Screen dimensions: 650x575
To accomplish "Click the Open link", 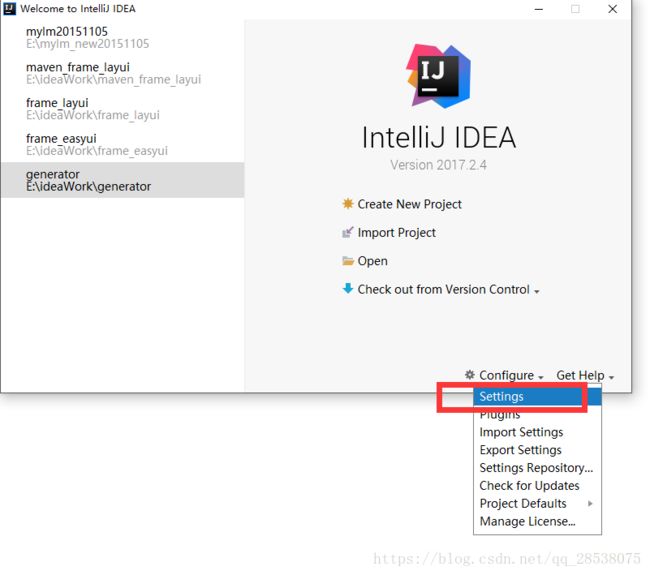I will tap(372, 261).
